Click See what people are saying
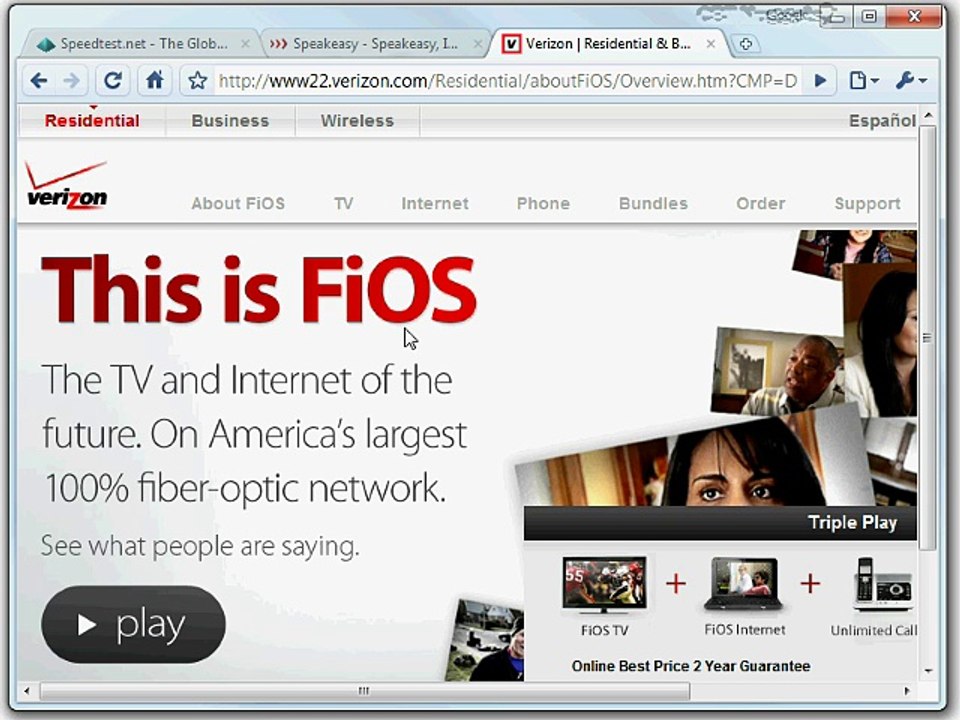Image resolution: width=960 pixels, height=720 pixels. click(x=200, y=546)
